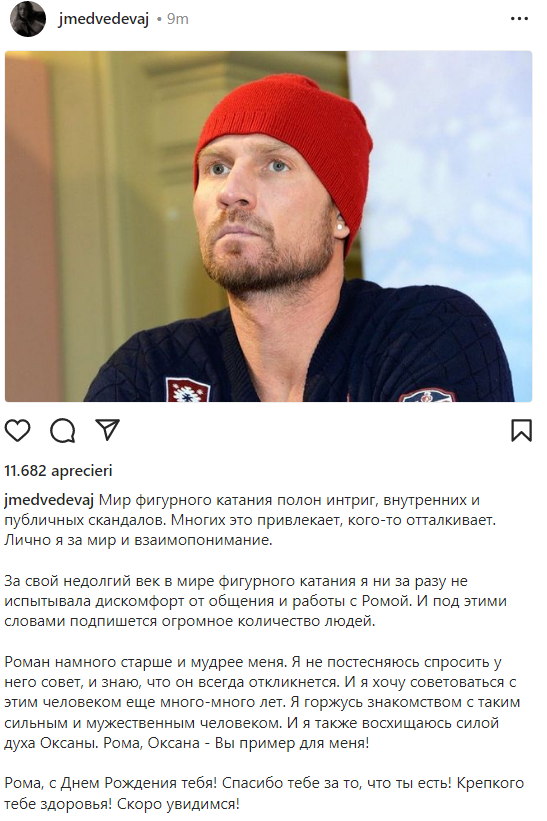Open comments via the speech bubble icon
The width and height of the screenshot is (547, 821).
click(63, 430)
